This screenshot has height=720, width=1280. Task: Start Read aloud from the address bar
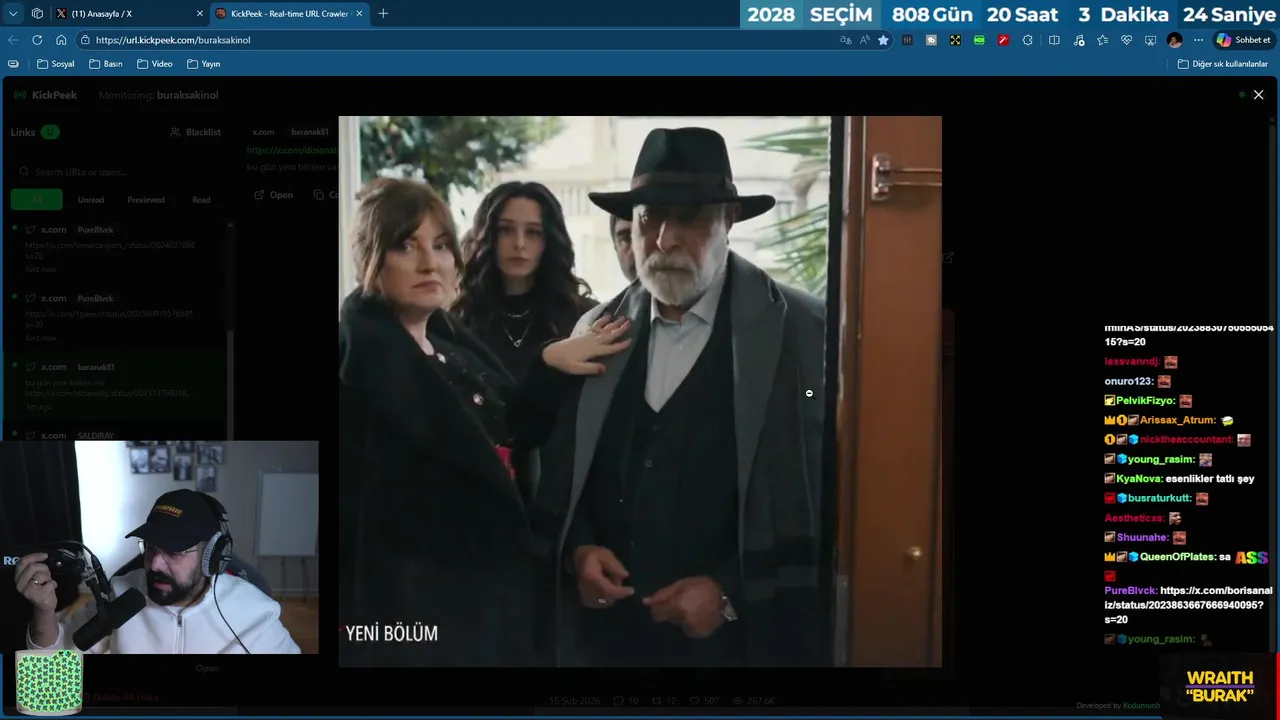tap(864, 40)
